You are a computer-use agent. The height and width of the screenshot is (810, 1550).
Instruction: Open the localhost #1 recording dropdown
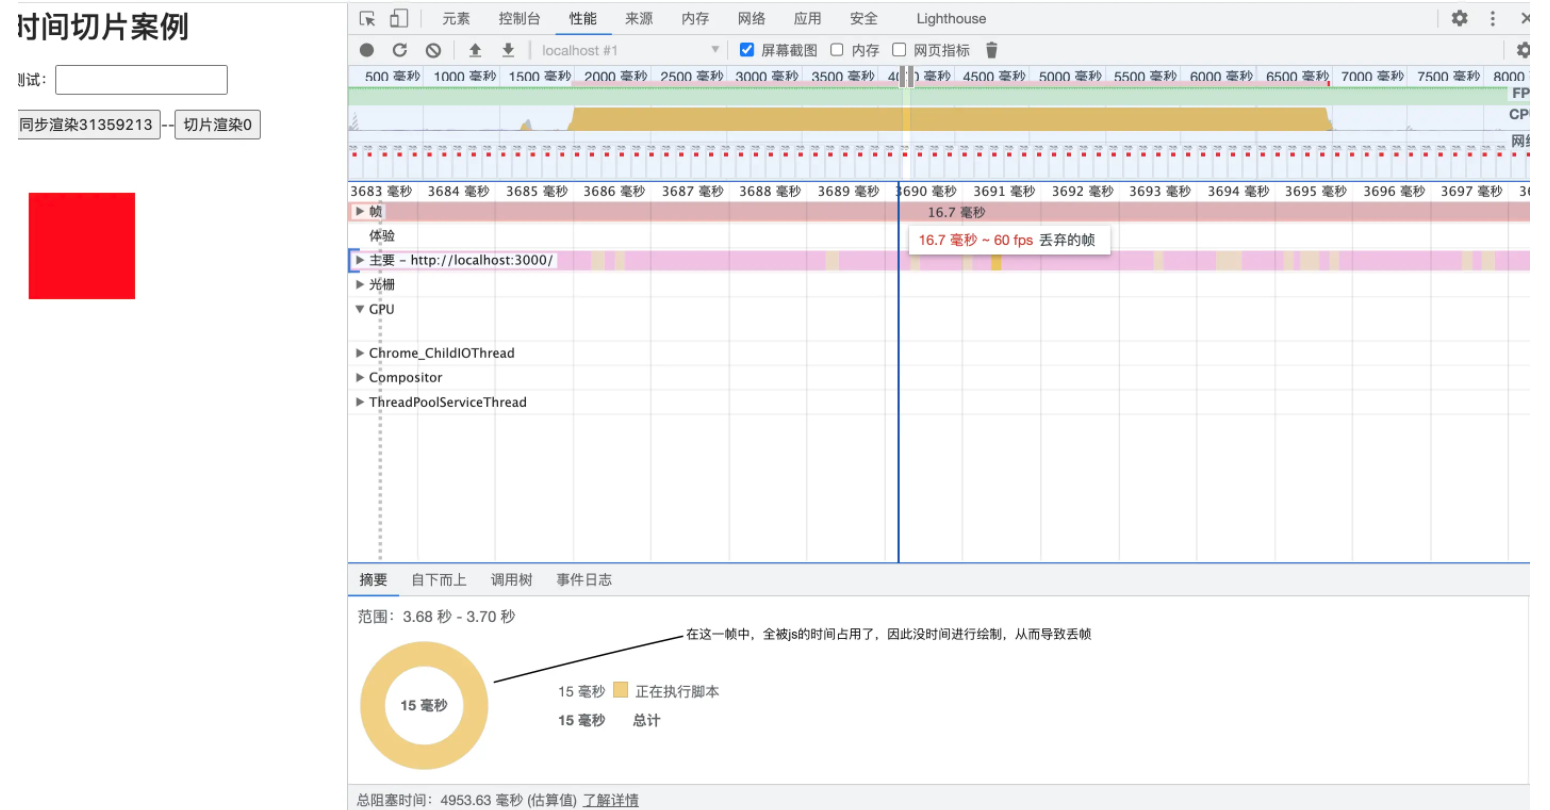point(630,50)
